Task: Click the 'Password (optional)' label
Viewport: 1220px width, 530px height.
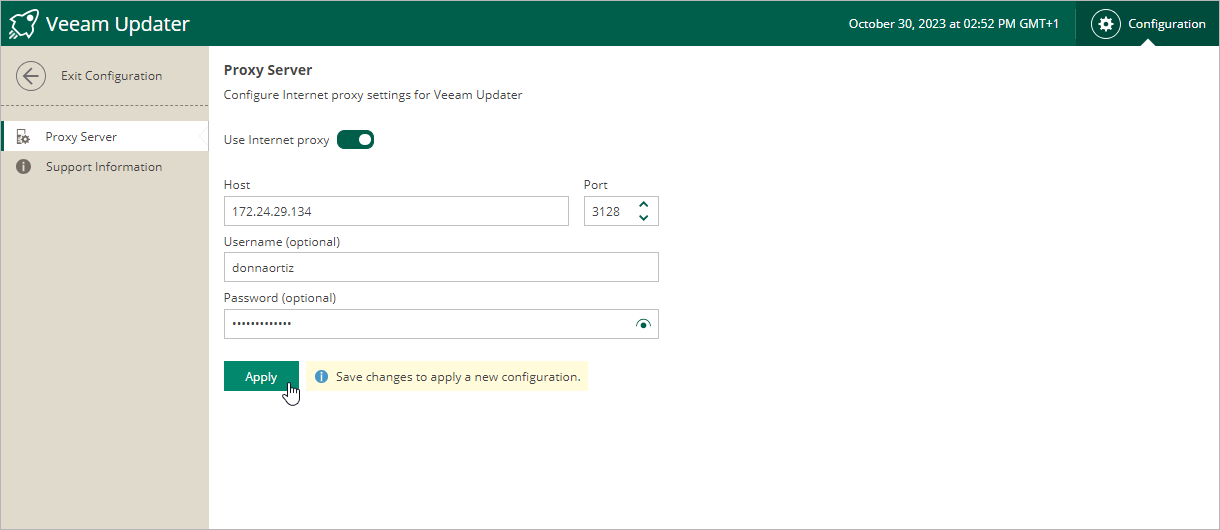Action: (x=280, y=298)
